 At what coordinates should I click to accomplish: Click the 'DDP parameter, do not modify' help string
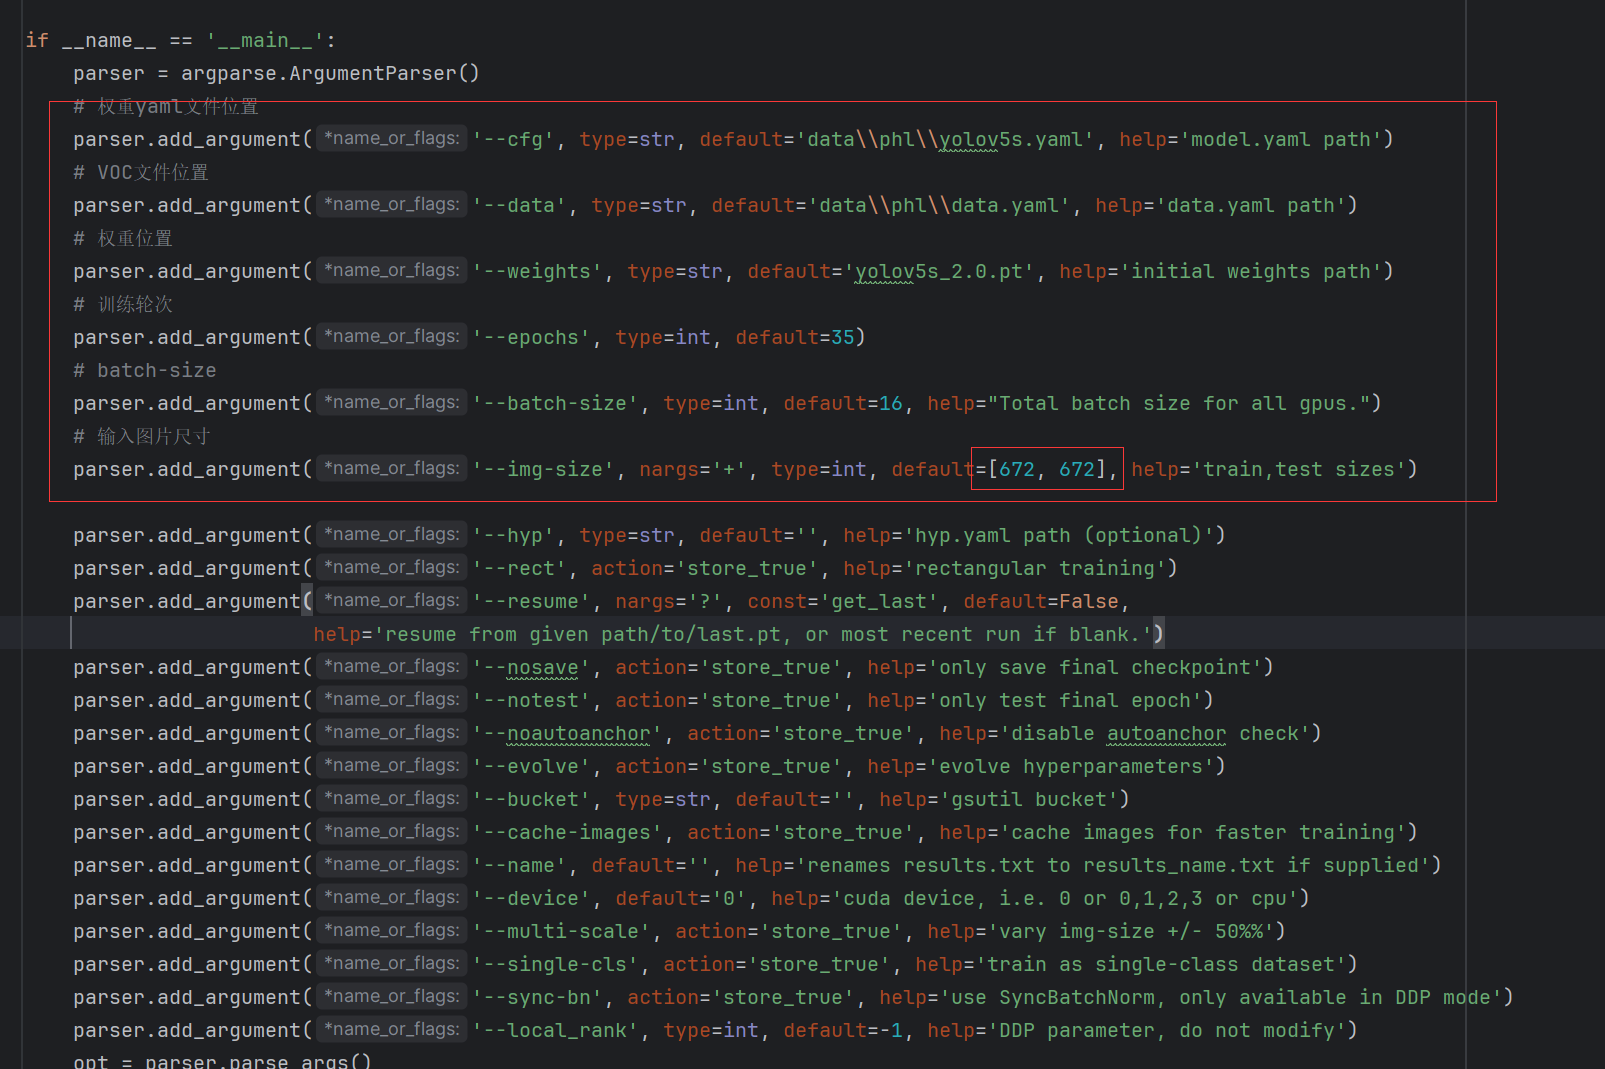(1167, 1030)
